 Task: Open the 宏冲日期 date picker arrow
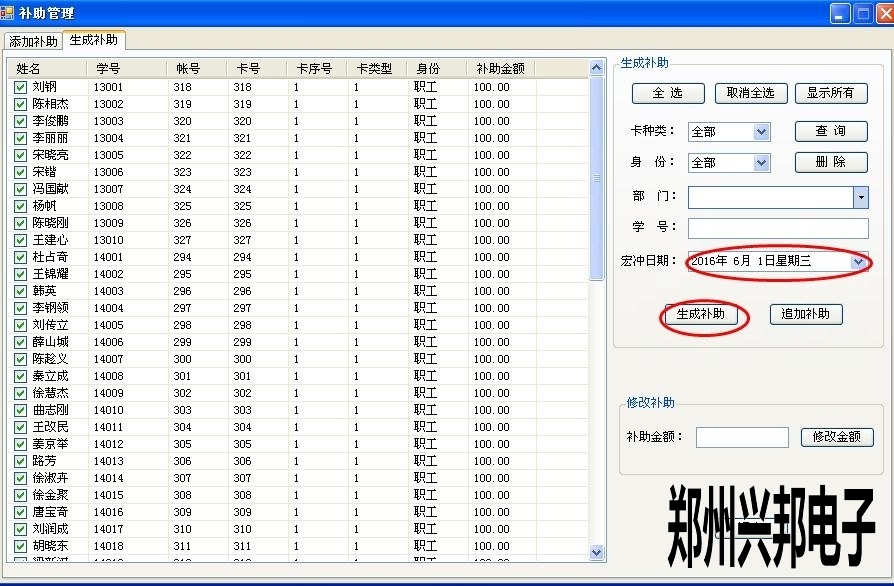pos(859,262)
